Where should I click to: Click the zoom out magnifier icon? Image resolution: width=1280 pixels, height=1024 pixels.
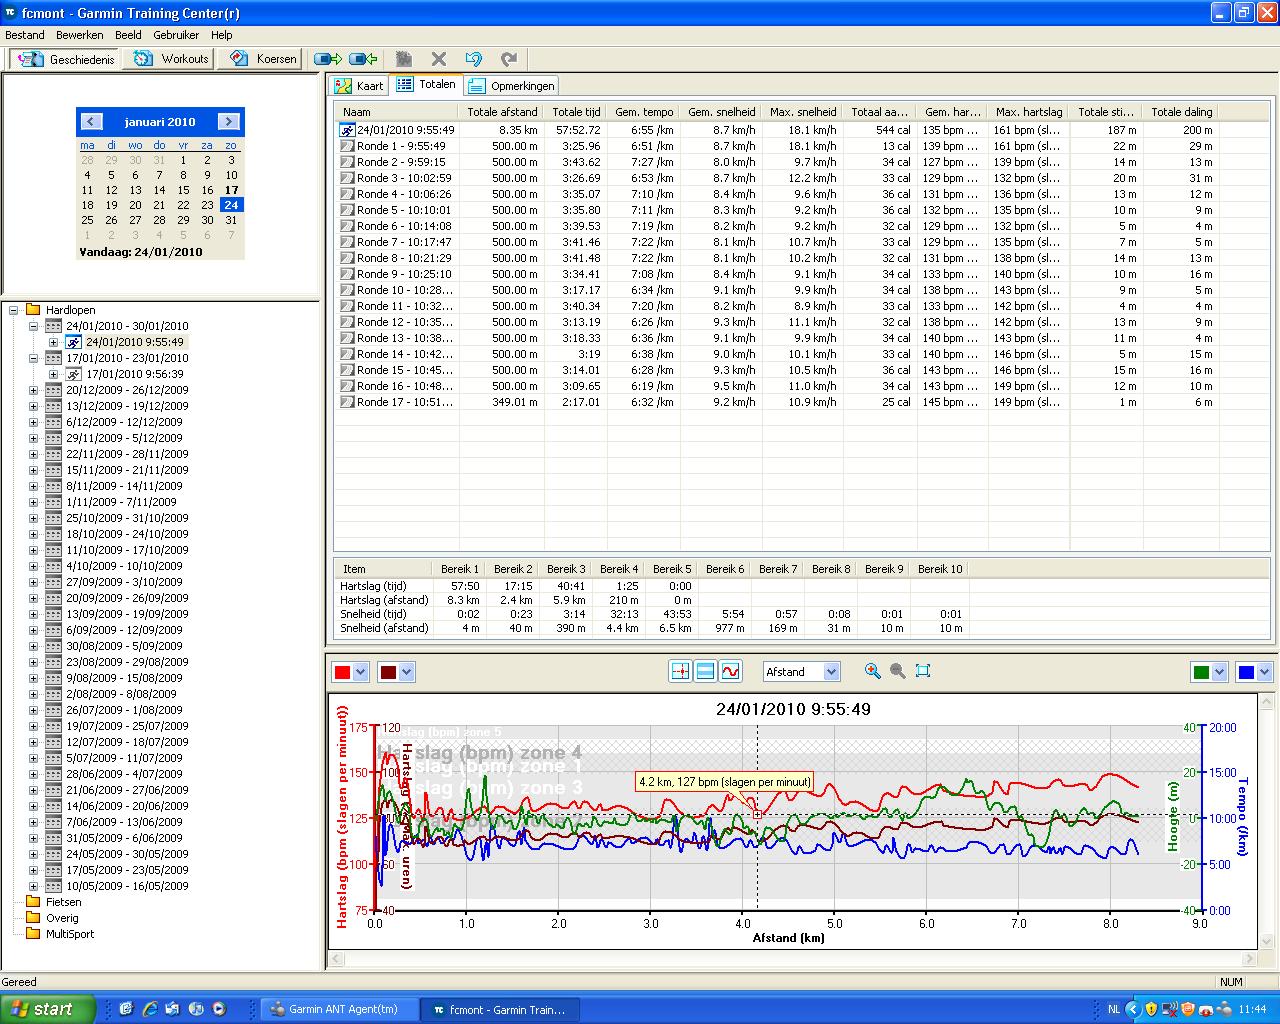(898, 671)
